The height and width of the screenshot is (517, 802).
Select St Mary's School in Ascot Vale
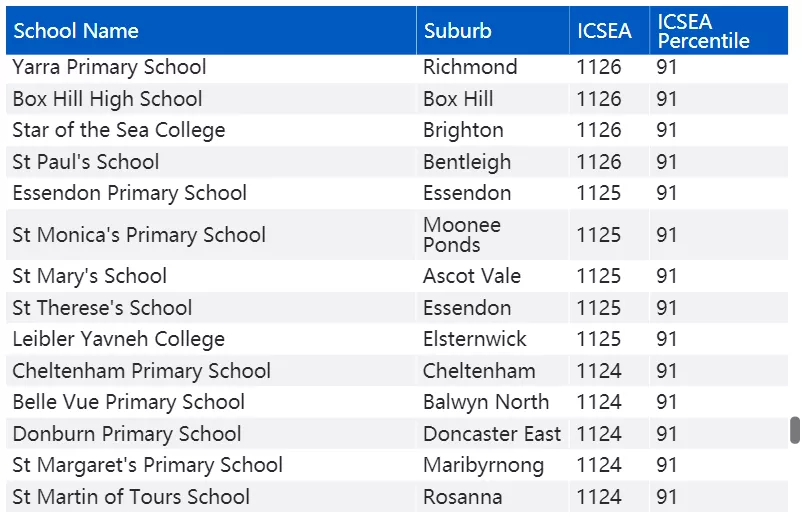pos(90,276)
